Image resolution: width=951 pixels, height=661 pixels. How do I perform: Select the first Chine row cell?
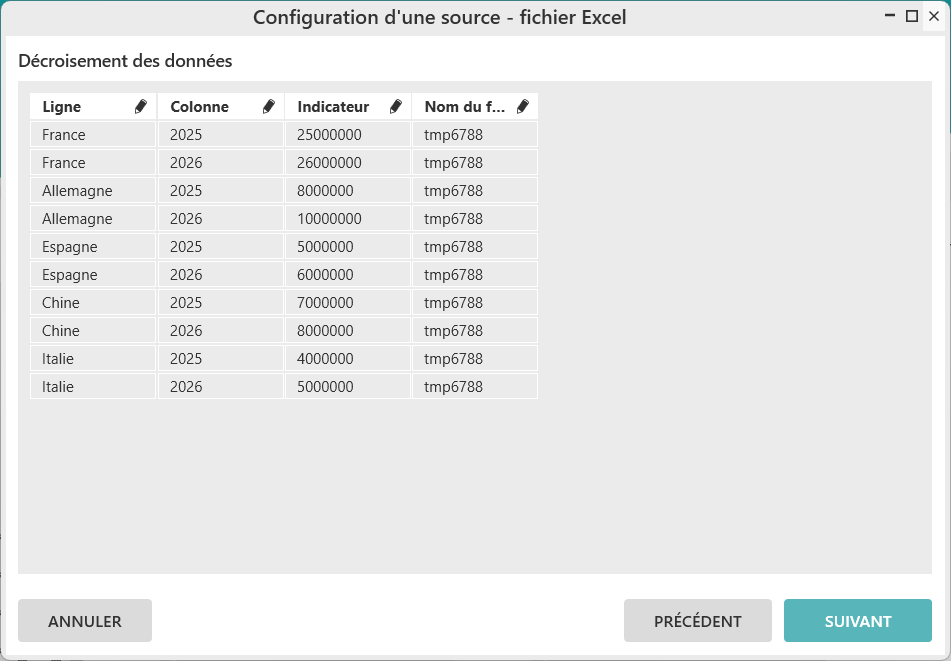(x=61, y=303)
